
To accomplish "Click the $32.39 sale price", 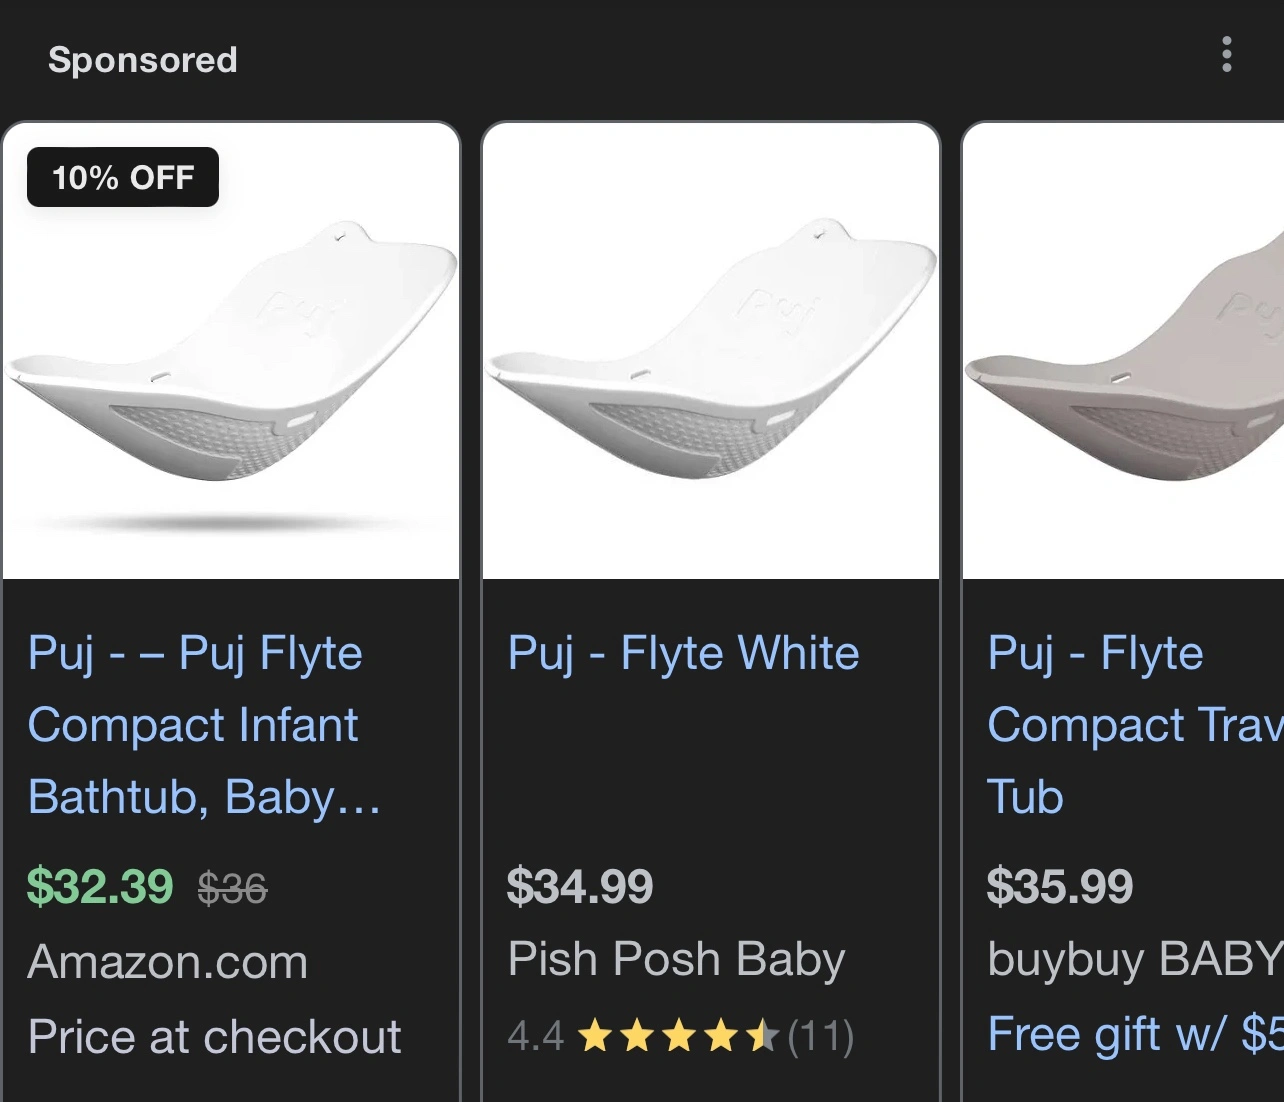I will pyautogui.click(x=100, y=887).
